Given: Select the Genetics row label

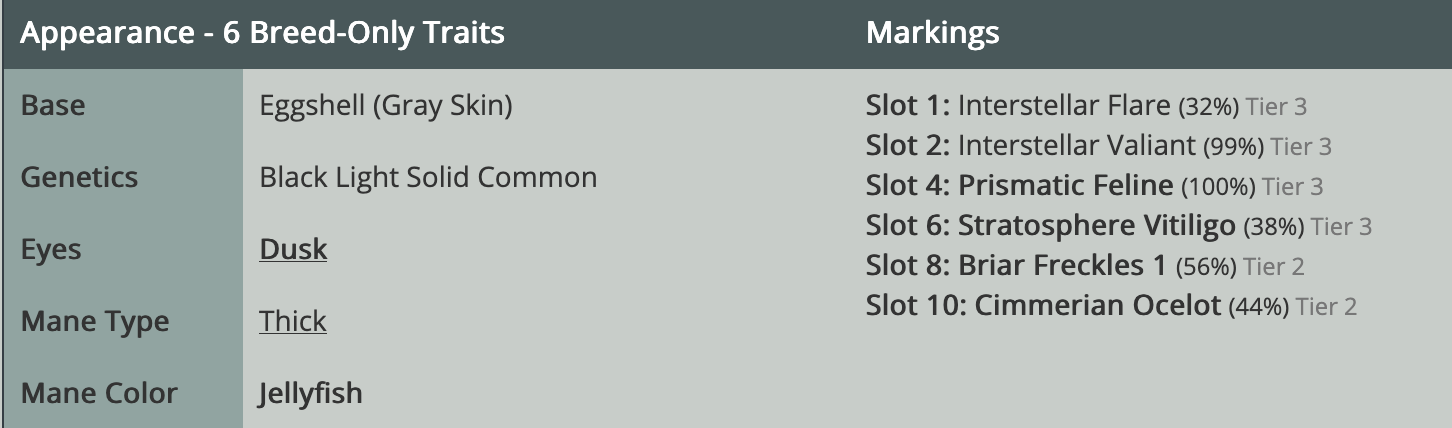Looking at the screenshot, I should click(79, 177).
